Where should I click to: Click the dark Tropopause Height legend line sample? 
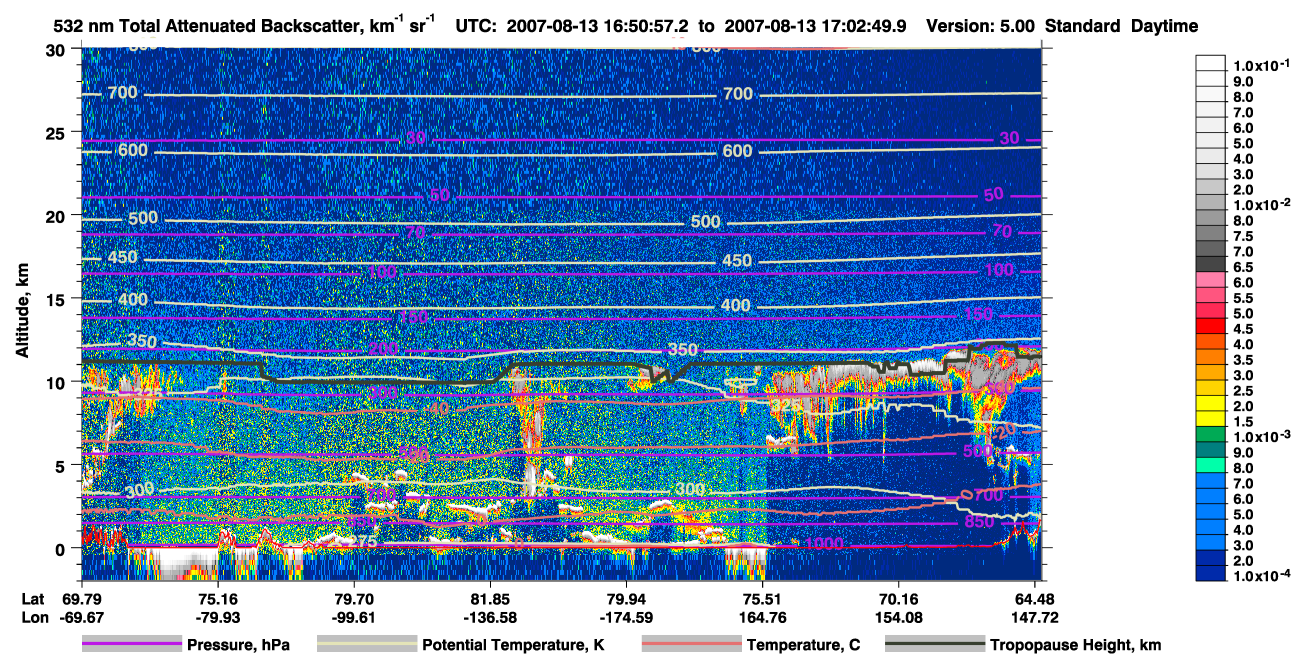pyautogui.click(x=934, y=645)
